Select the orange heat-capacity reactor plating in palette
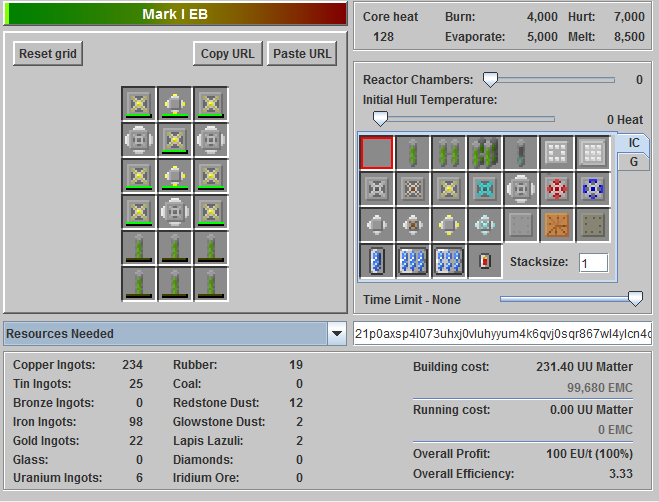Screen dimensions: 659x502 coord(557,225)
